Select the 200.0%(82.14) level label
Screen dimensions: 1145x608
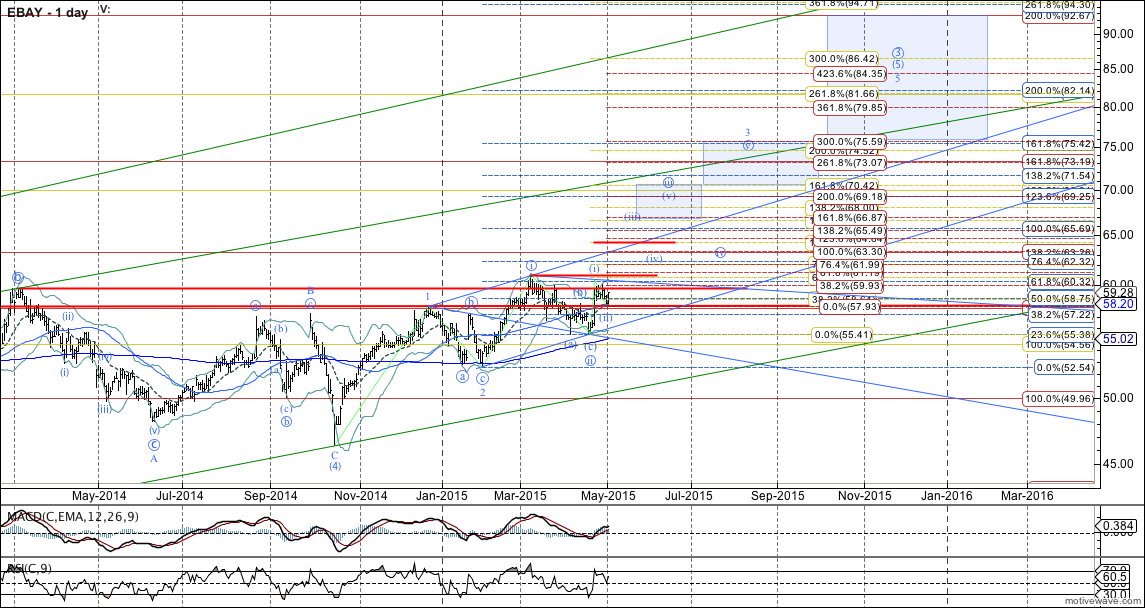point(1058,90)
